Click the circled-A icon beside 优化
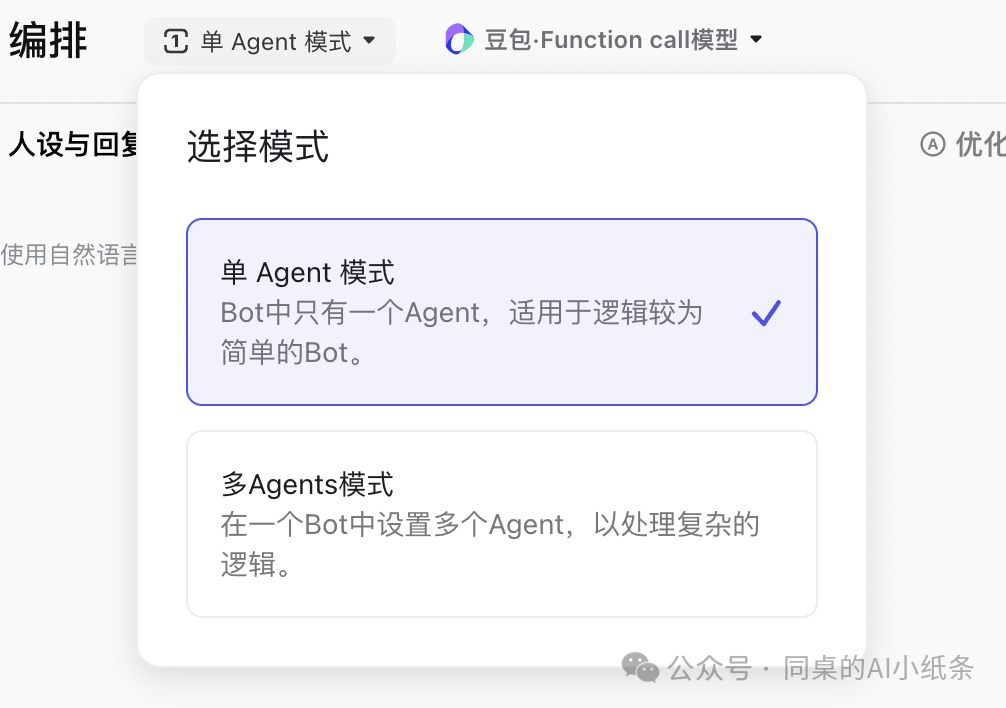Viewport: 1006px width, 708px height. (933, 145)
